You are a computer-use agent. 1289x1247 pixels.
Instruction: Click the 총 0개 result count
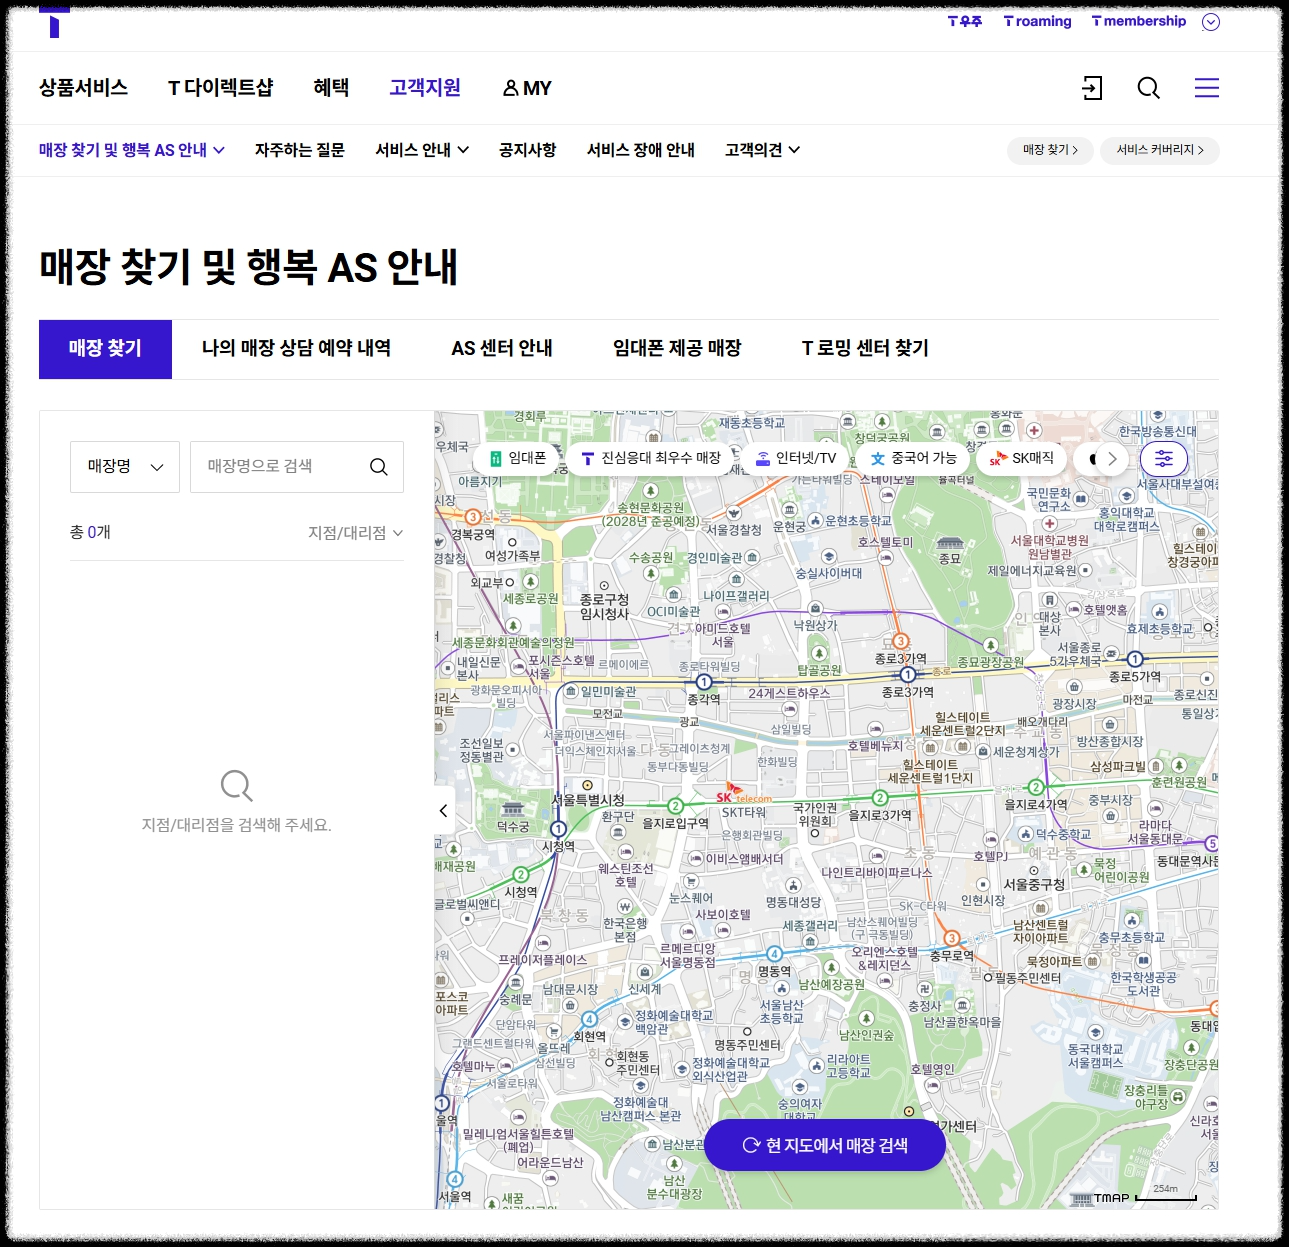(x=90, y=533)
